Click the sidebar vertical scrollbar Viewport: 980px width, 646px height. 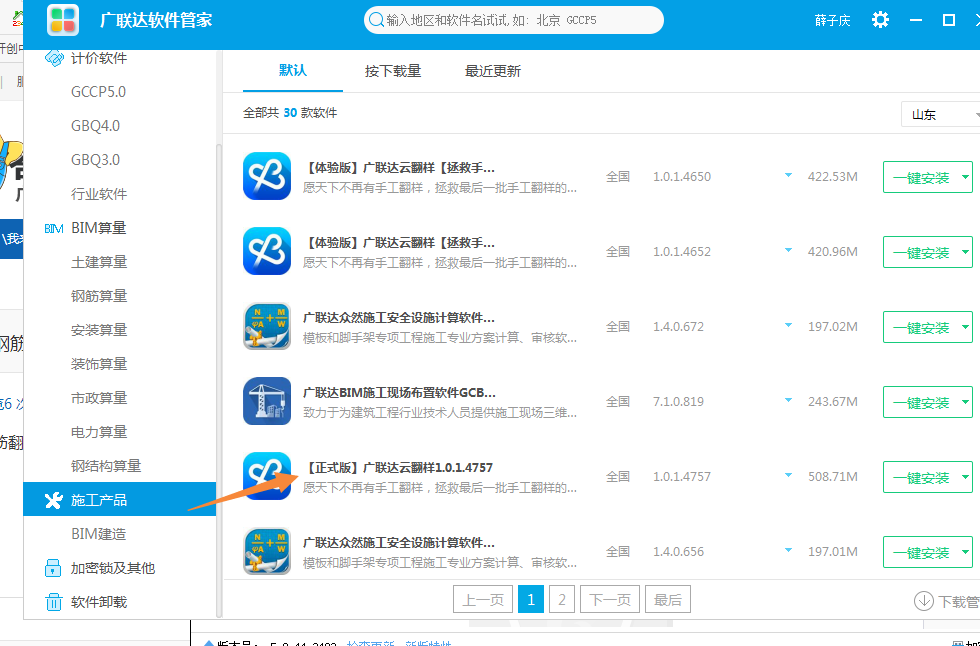tap(218, 381)
